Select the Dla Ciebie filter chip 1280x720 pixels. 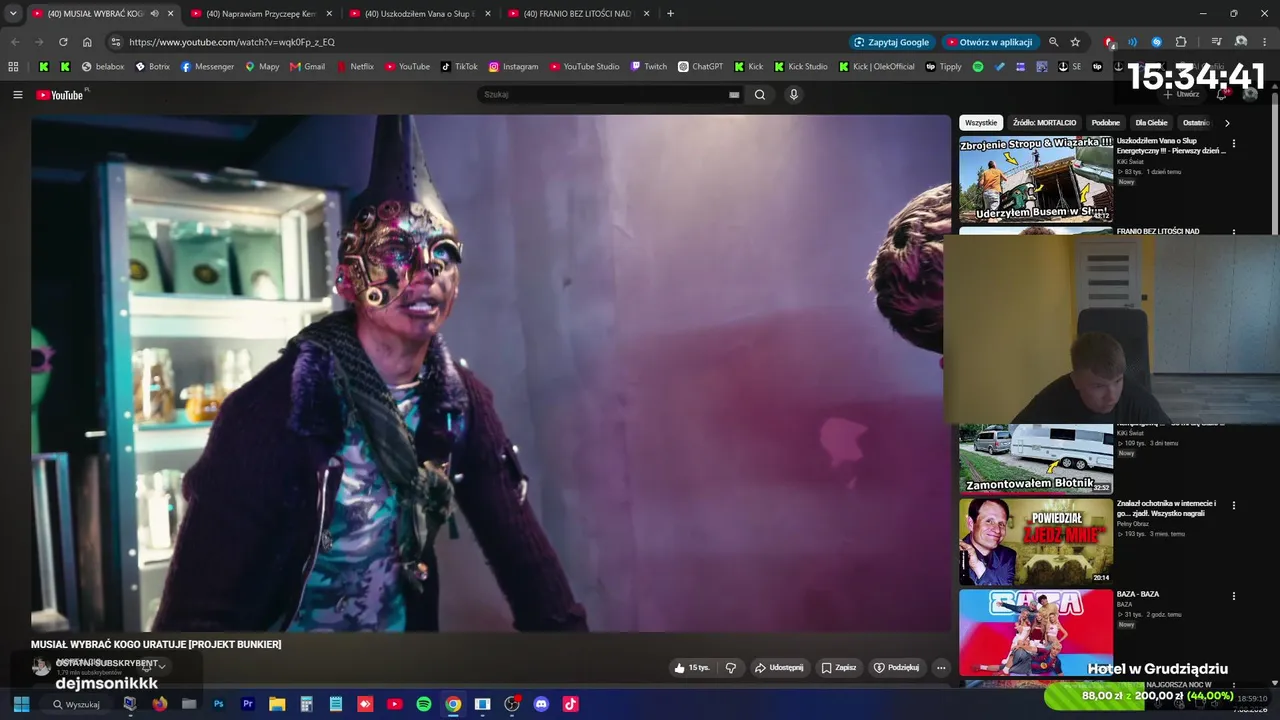1151,123
